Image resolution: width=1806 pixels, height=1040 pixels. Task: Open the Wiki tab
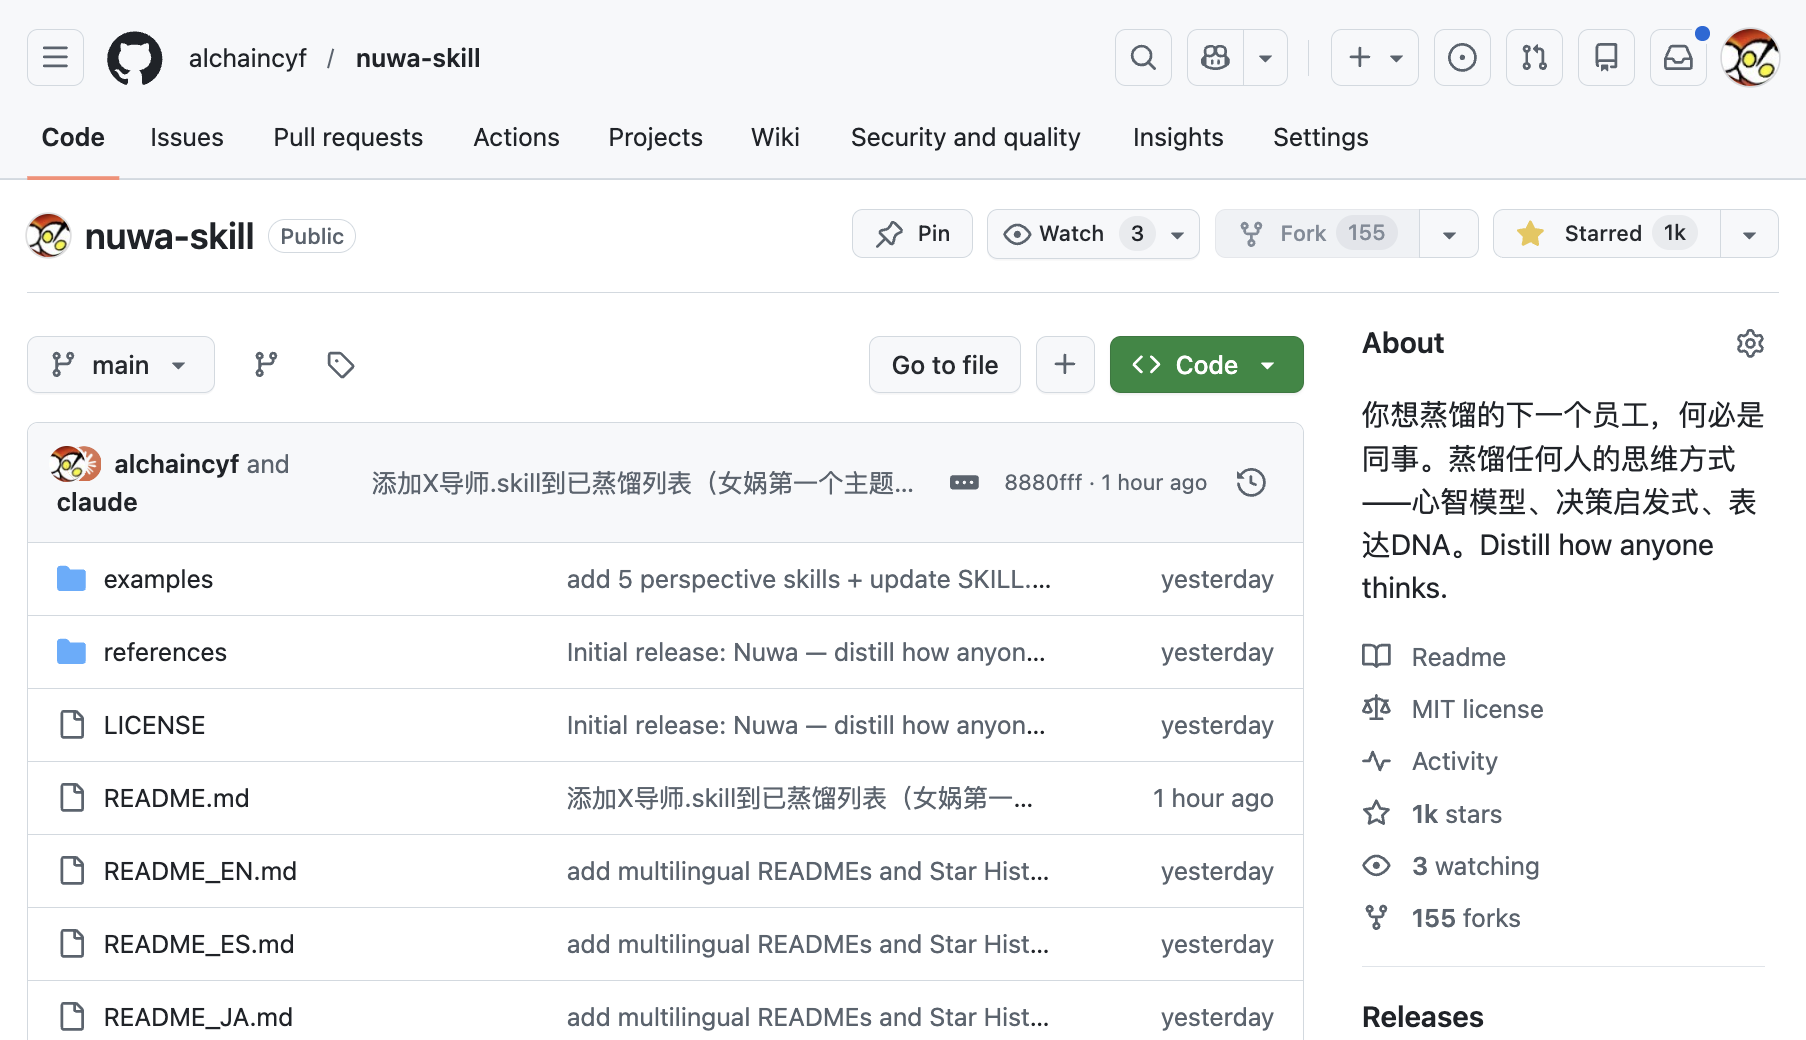coord(775,137)
